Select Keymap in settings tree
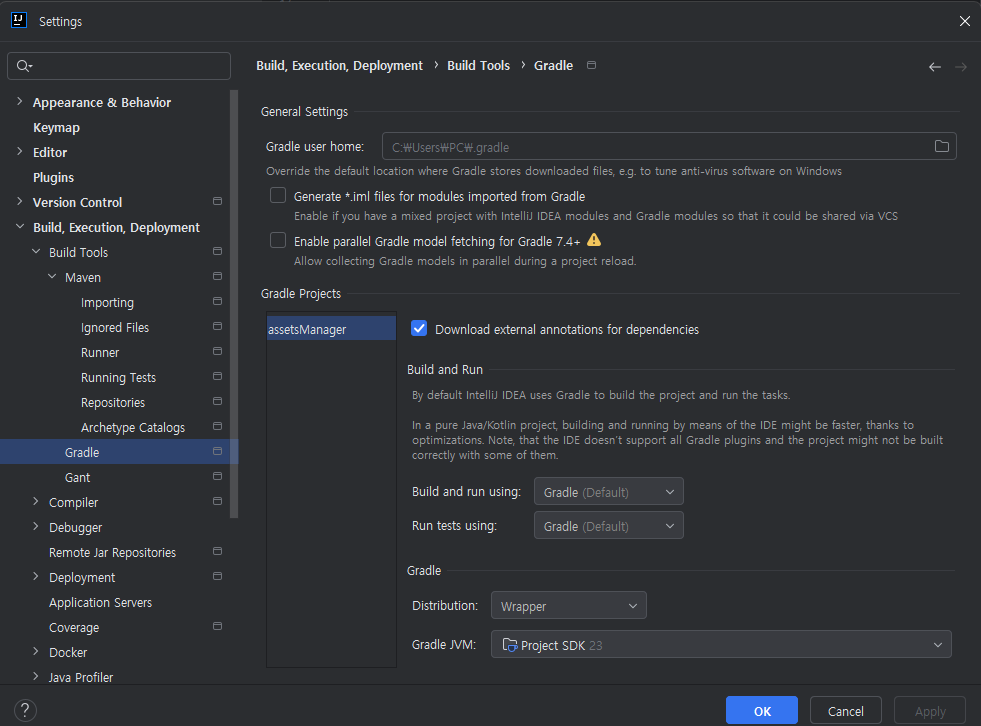 56,127
